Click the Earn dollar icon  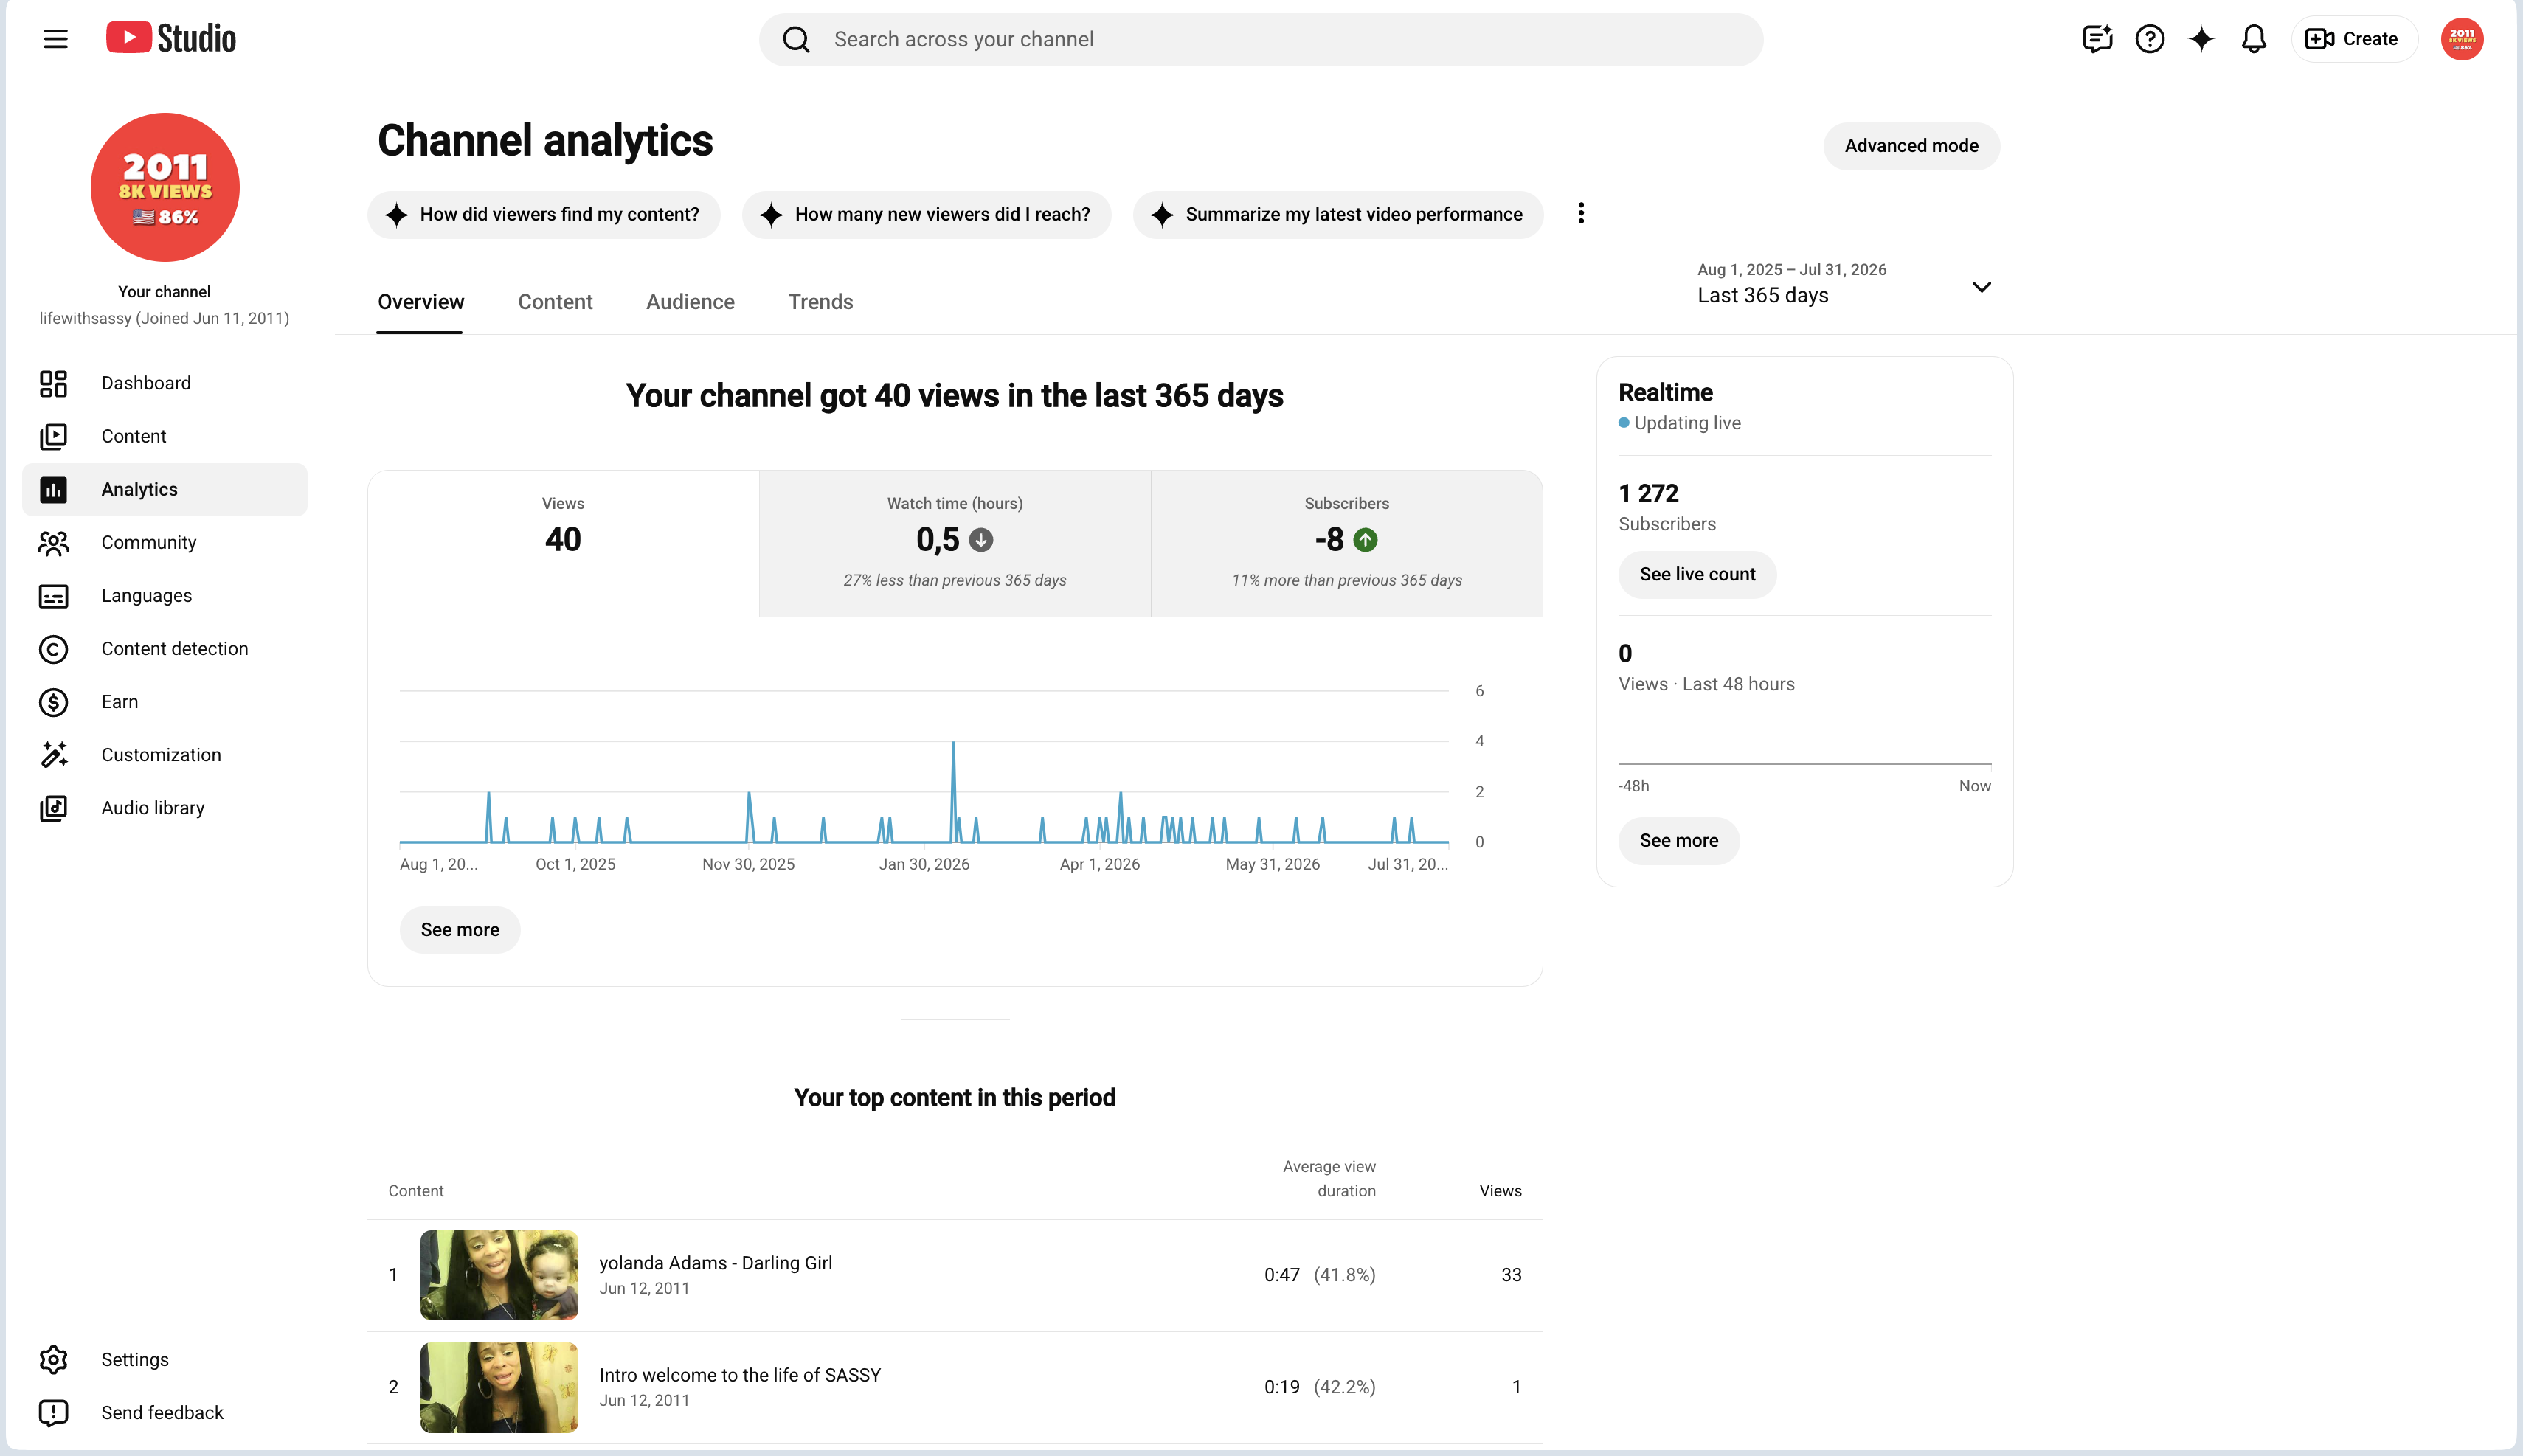(53, 702)
